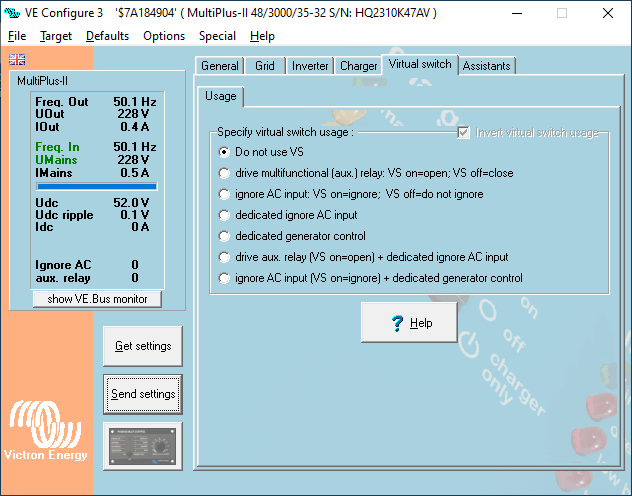Click the aux. relay status row
The width and height of the screenshot is (632, 496).
click(87, 278)
